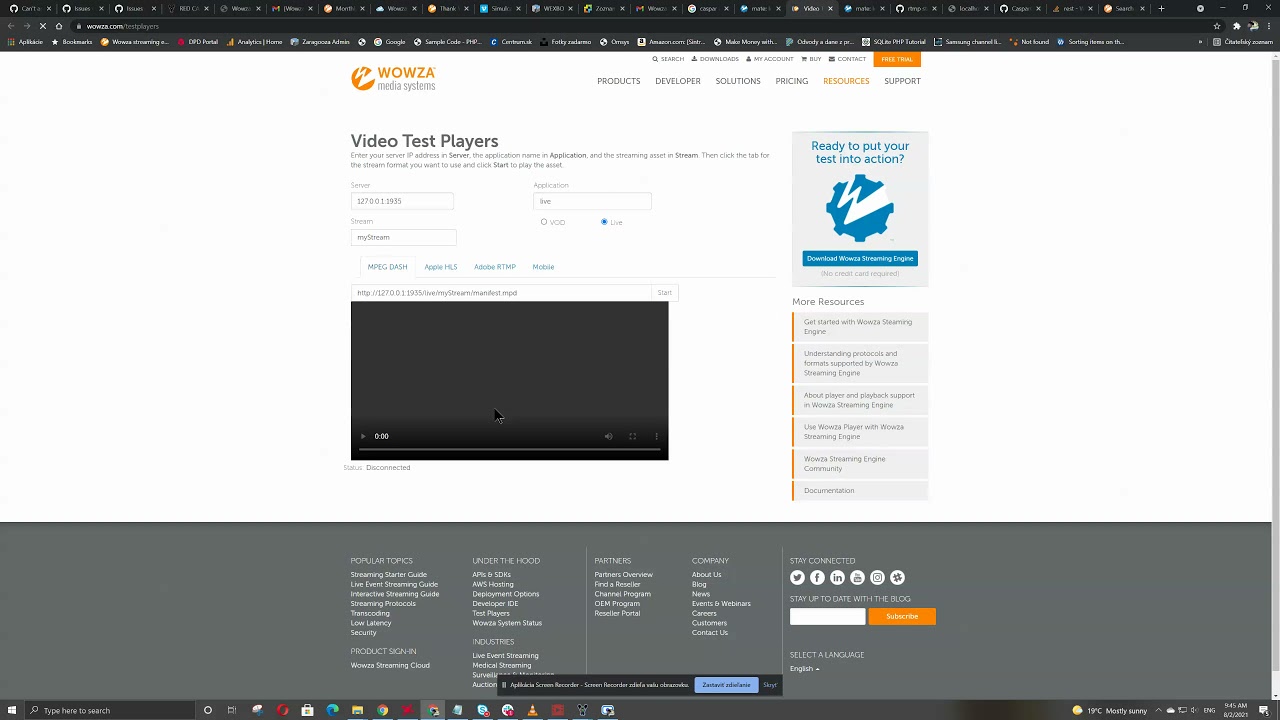Select the Live radio button
Screen dimensions: 1280x720
(x=604, y=222)
